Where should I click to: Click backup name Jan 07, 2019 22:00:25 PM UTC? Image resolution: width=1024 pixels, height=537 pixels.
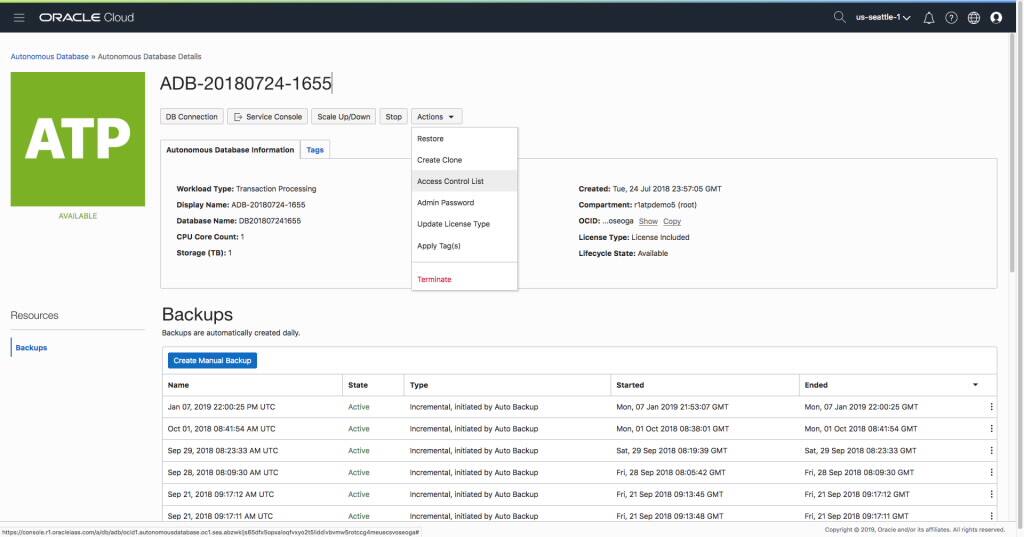pos(221,407)
